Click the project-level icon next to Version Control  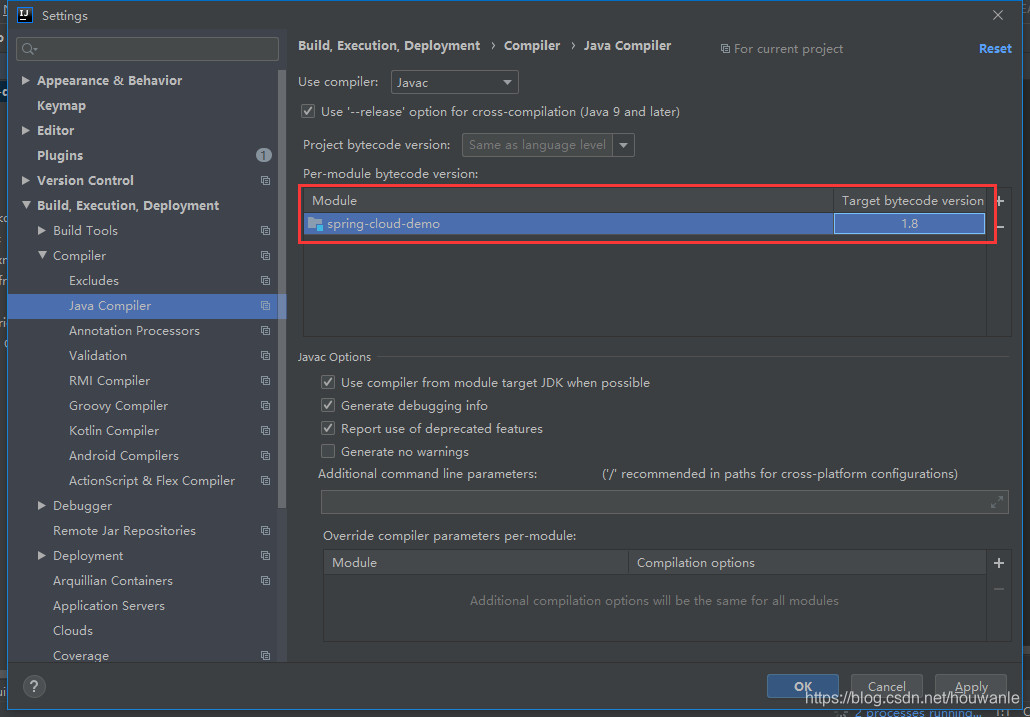point(265,181)
